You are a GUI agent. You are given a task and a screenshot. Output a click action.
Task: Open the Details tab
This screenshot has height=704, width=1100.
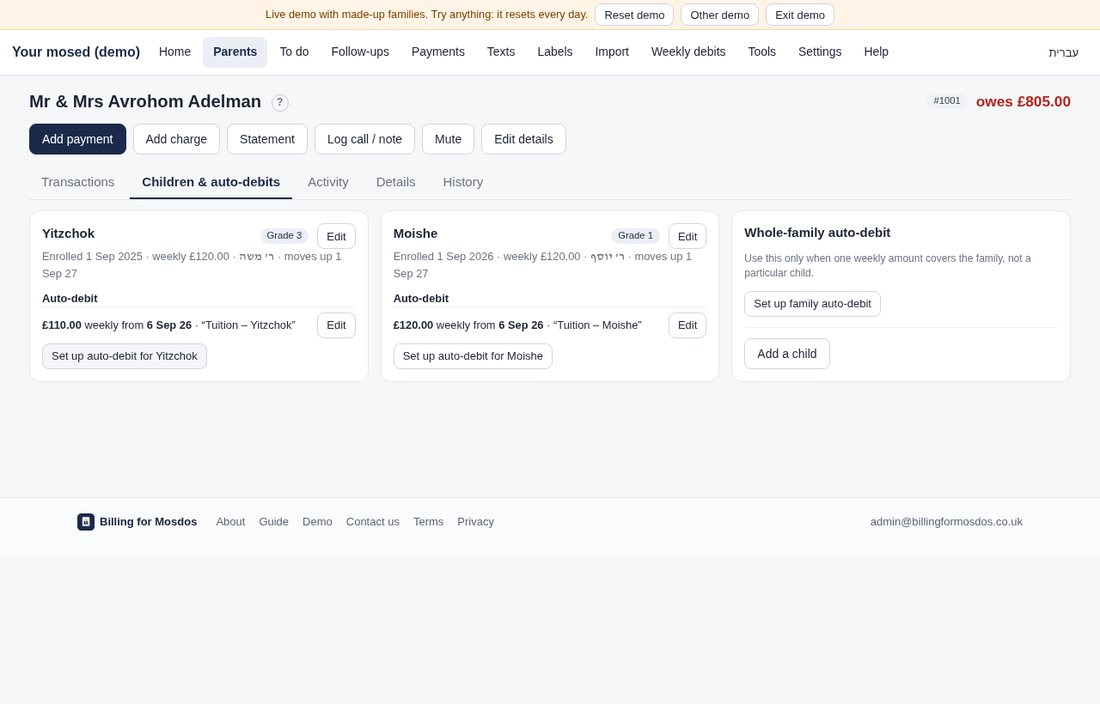(396, 182)
